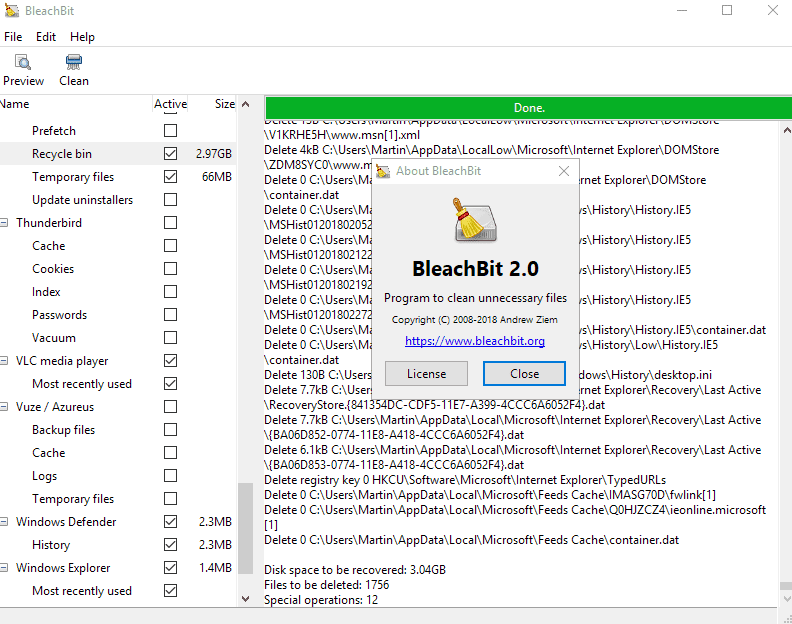
Task: Click the cleaner list scrollbar thumb
Action: click(245, 529)
